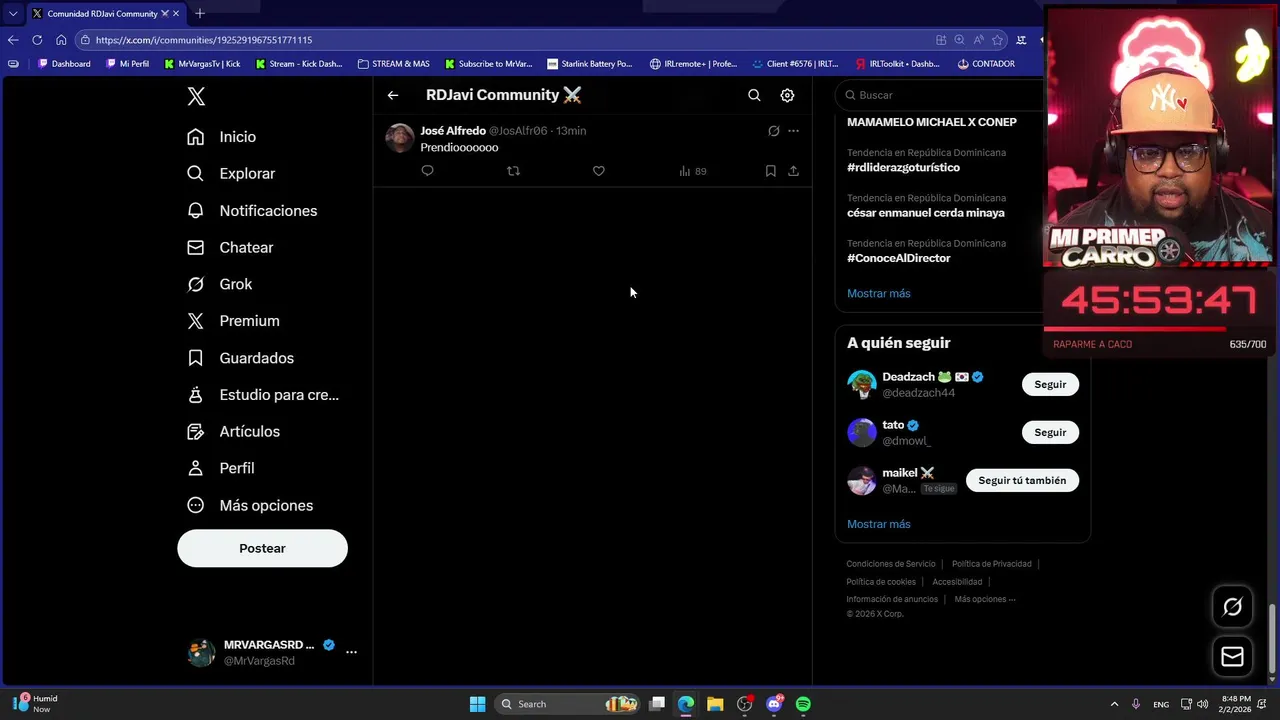1280x720 pixels.
Task: Show more trends link
Action: pos(879,293)
